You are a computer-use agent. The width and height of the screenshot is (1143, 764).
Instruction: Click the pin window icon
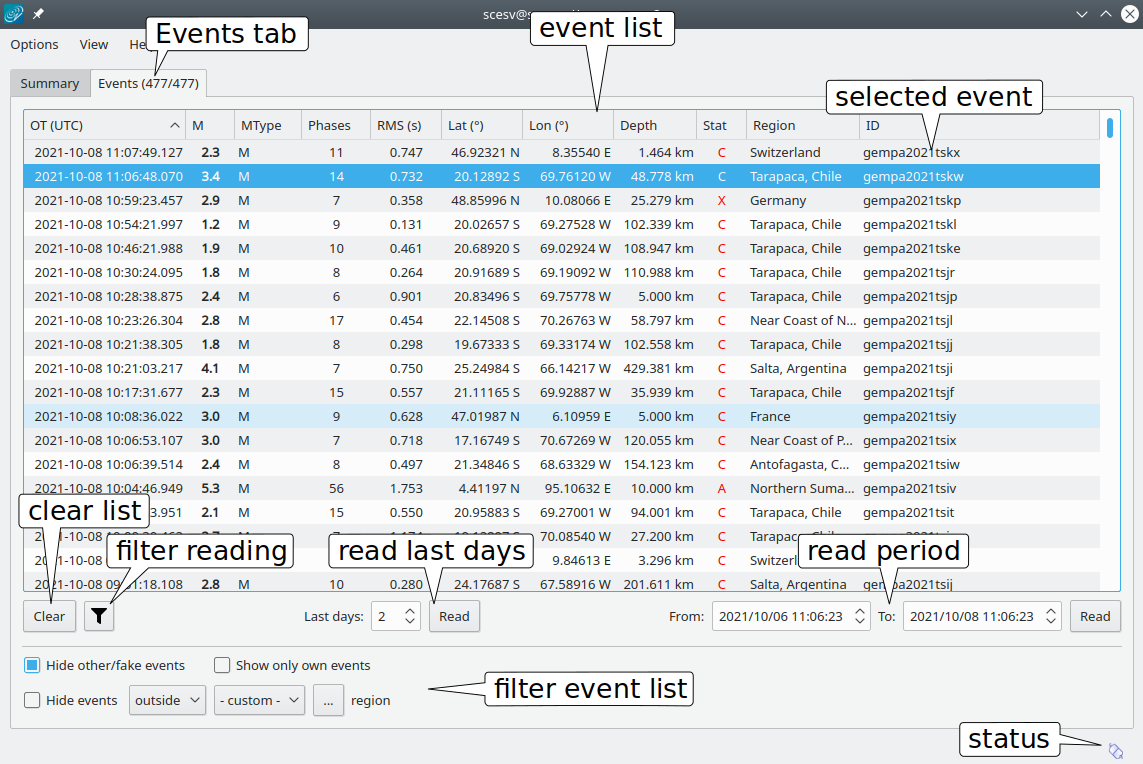tap(38, 14)
